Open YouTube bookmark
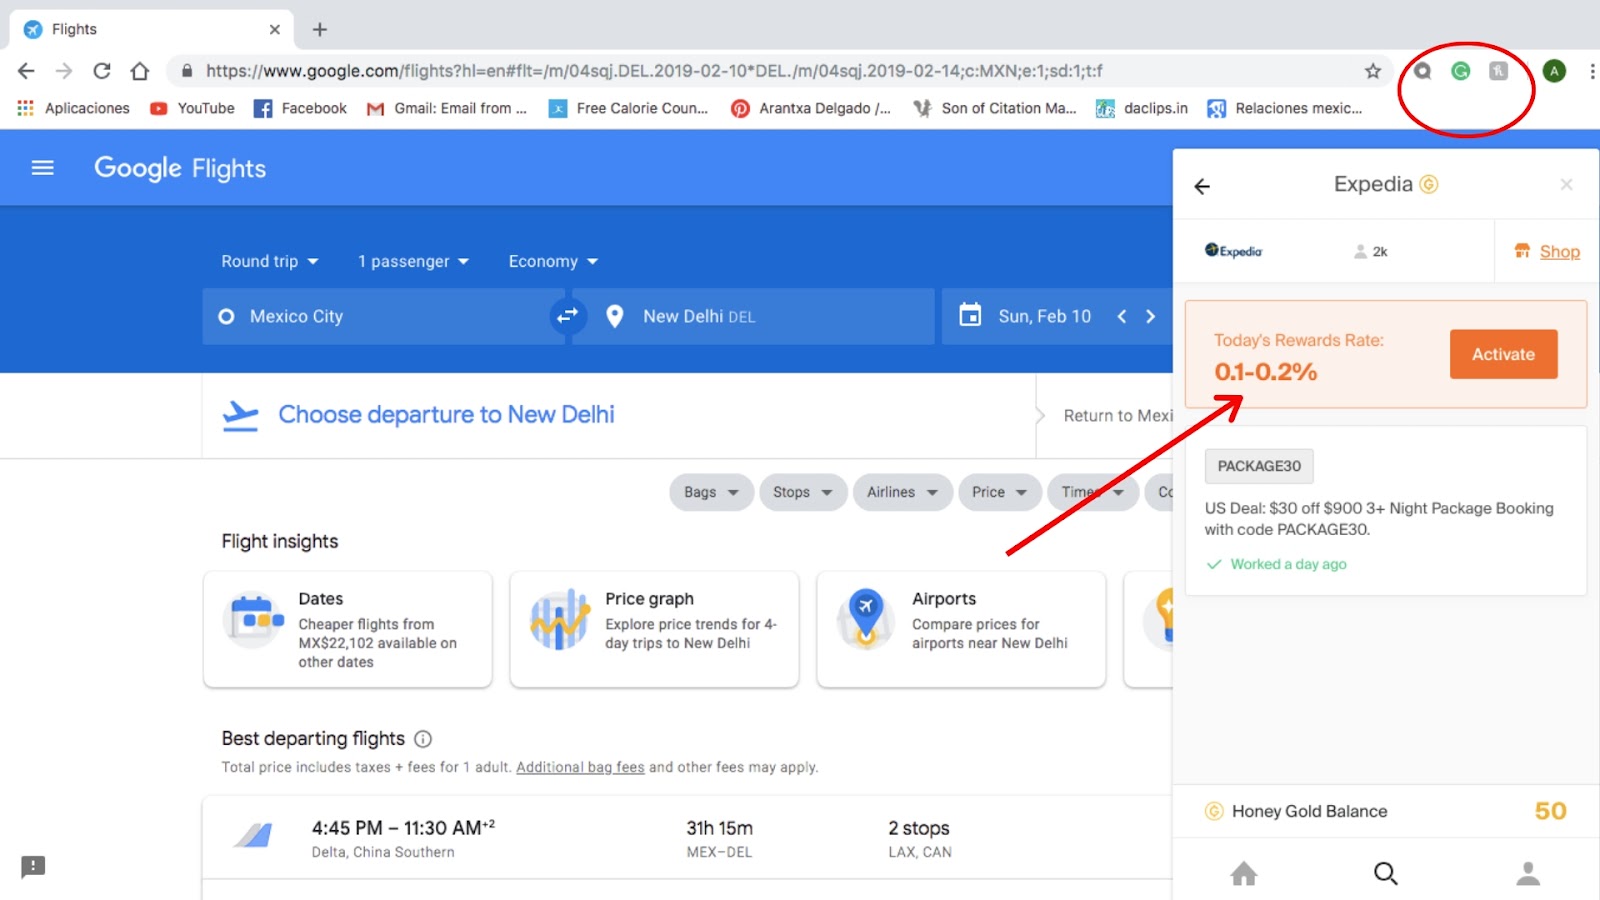1600x900 pixels. (192, 108)
